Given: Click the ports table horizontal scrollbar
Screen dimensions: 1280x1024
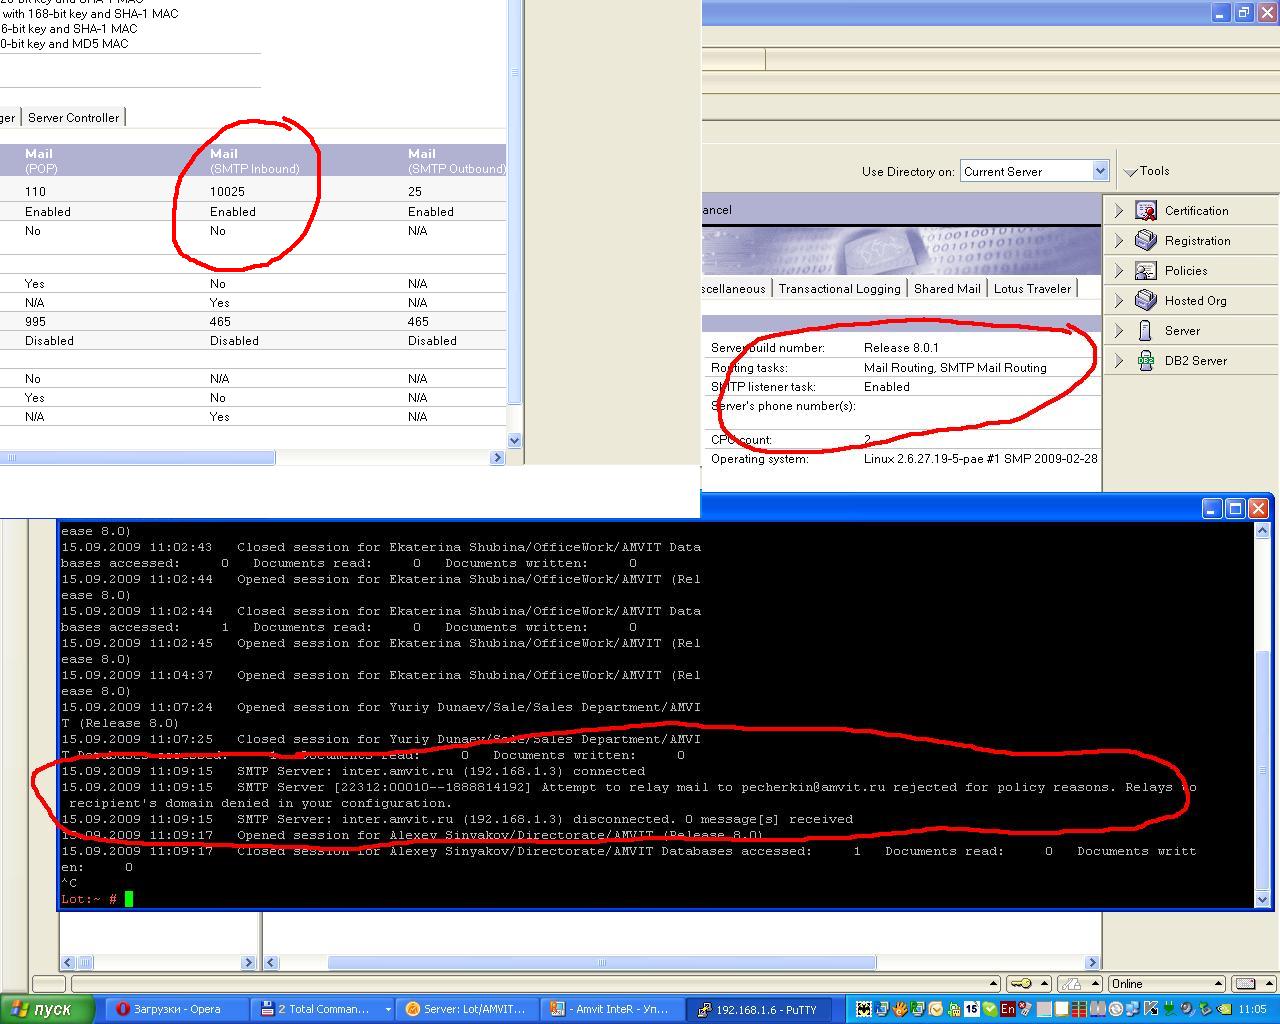Looking at the screenshot, I should coord(140,458).
